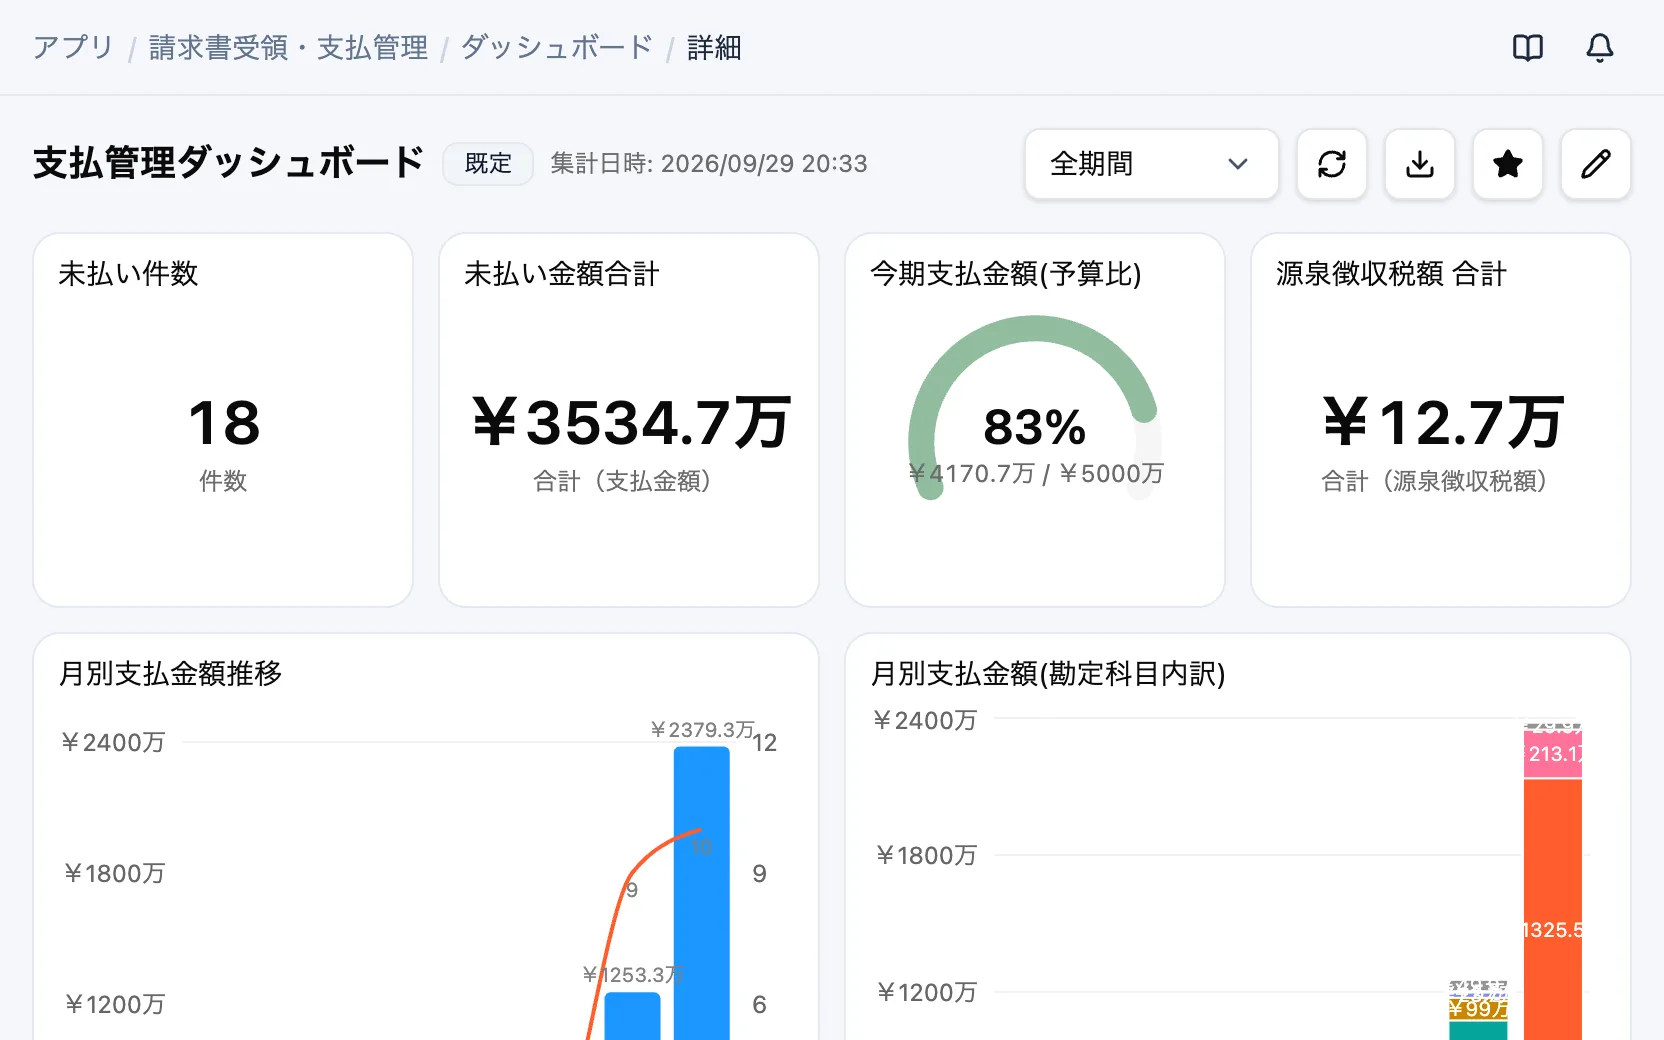Image resolution: width=1664 pixels, height=1040 pixels.
Task: Open the 全期間 period dropdown
Action: (x=1152, y=164)
